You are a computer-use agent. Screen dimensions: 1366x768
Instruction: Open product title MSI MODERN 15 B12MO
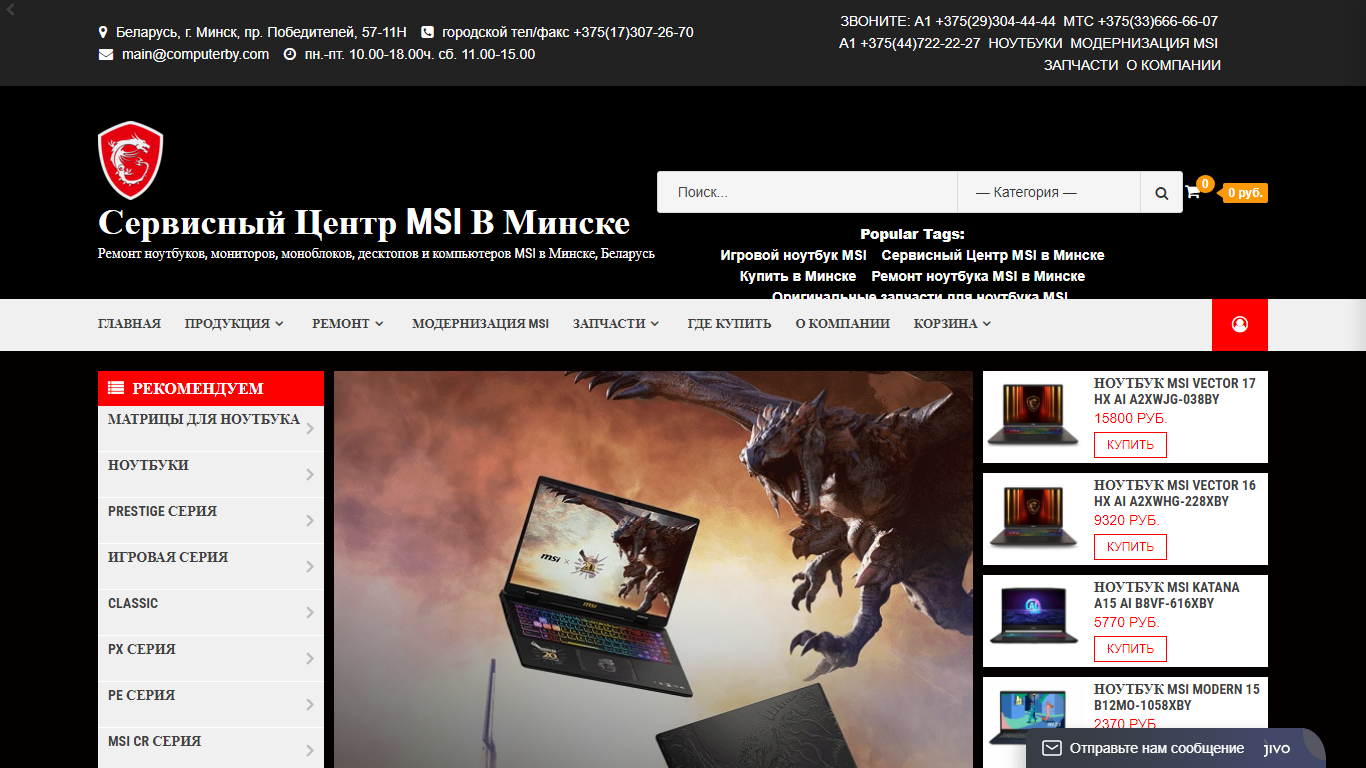[x=1177, y=697]
